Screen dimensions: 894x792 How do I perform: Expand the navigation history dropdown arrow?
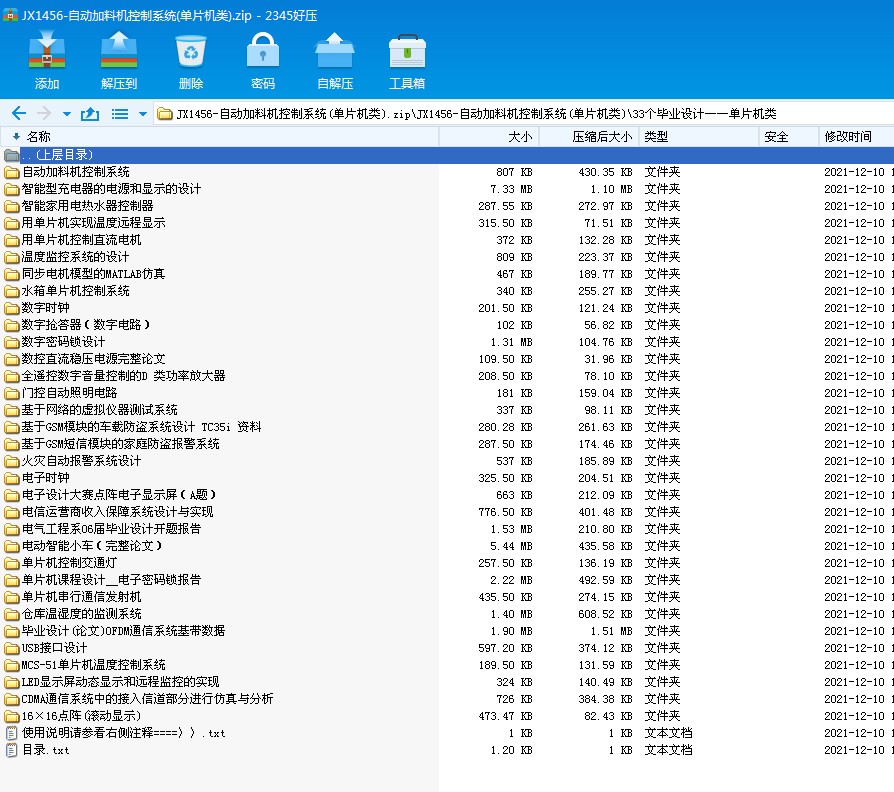(67, 114)
